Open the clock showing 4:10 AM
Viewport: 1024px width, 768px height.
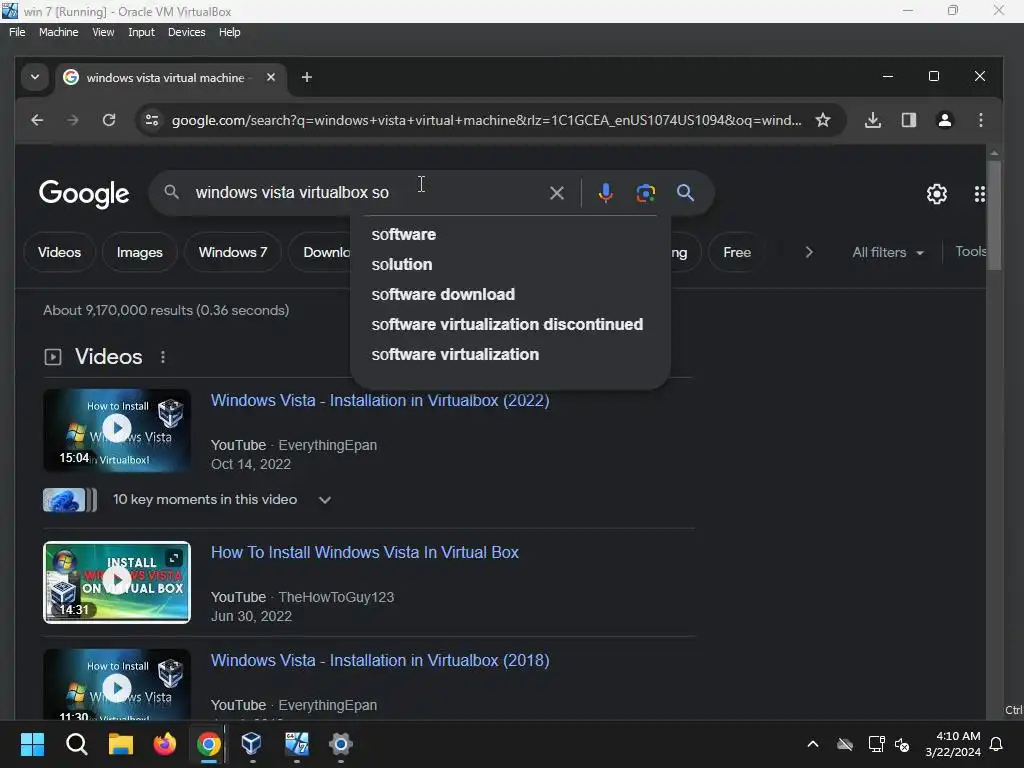coord(953,744)
